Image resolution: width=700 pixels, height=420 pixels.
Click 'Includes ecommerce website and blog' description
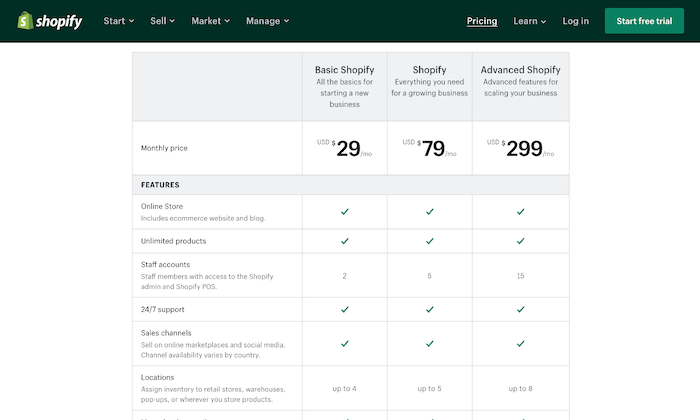(x=203, y=218)
